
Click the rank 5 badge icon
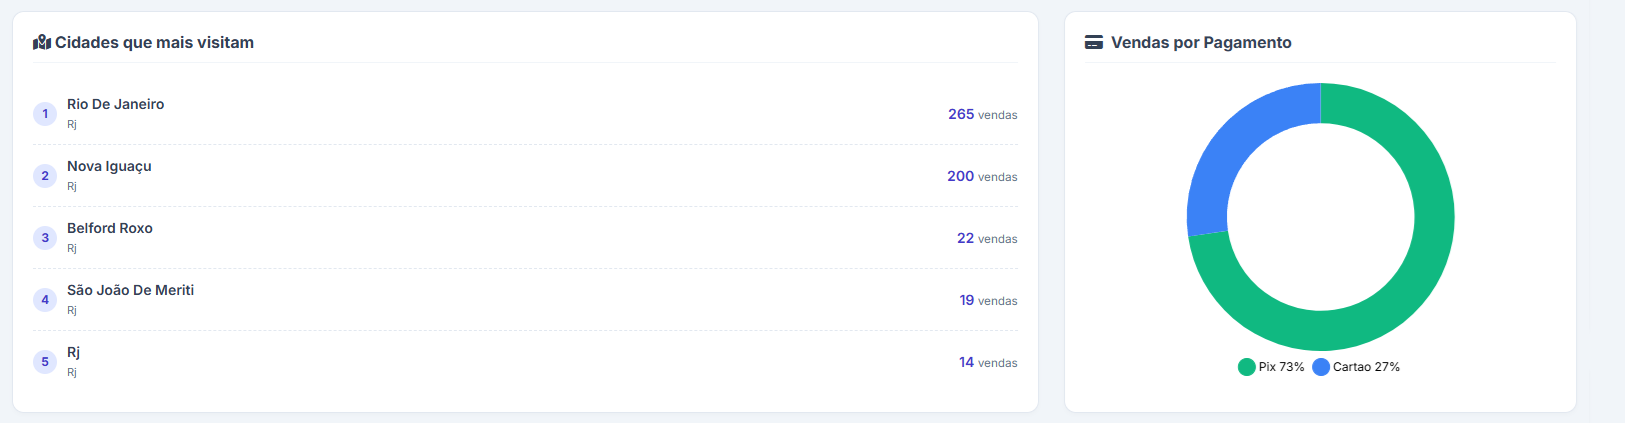point(45,362)
